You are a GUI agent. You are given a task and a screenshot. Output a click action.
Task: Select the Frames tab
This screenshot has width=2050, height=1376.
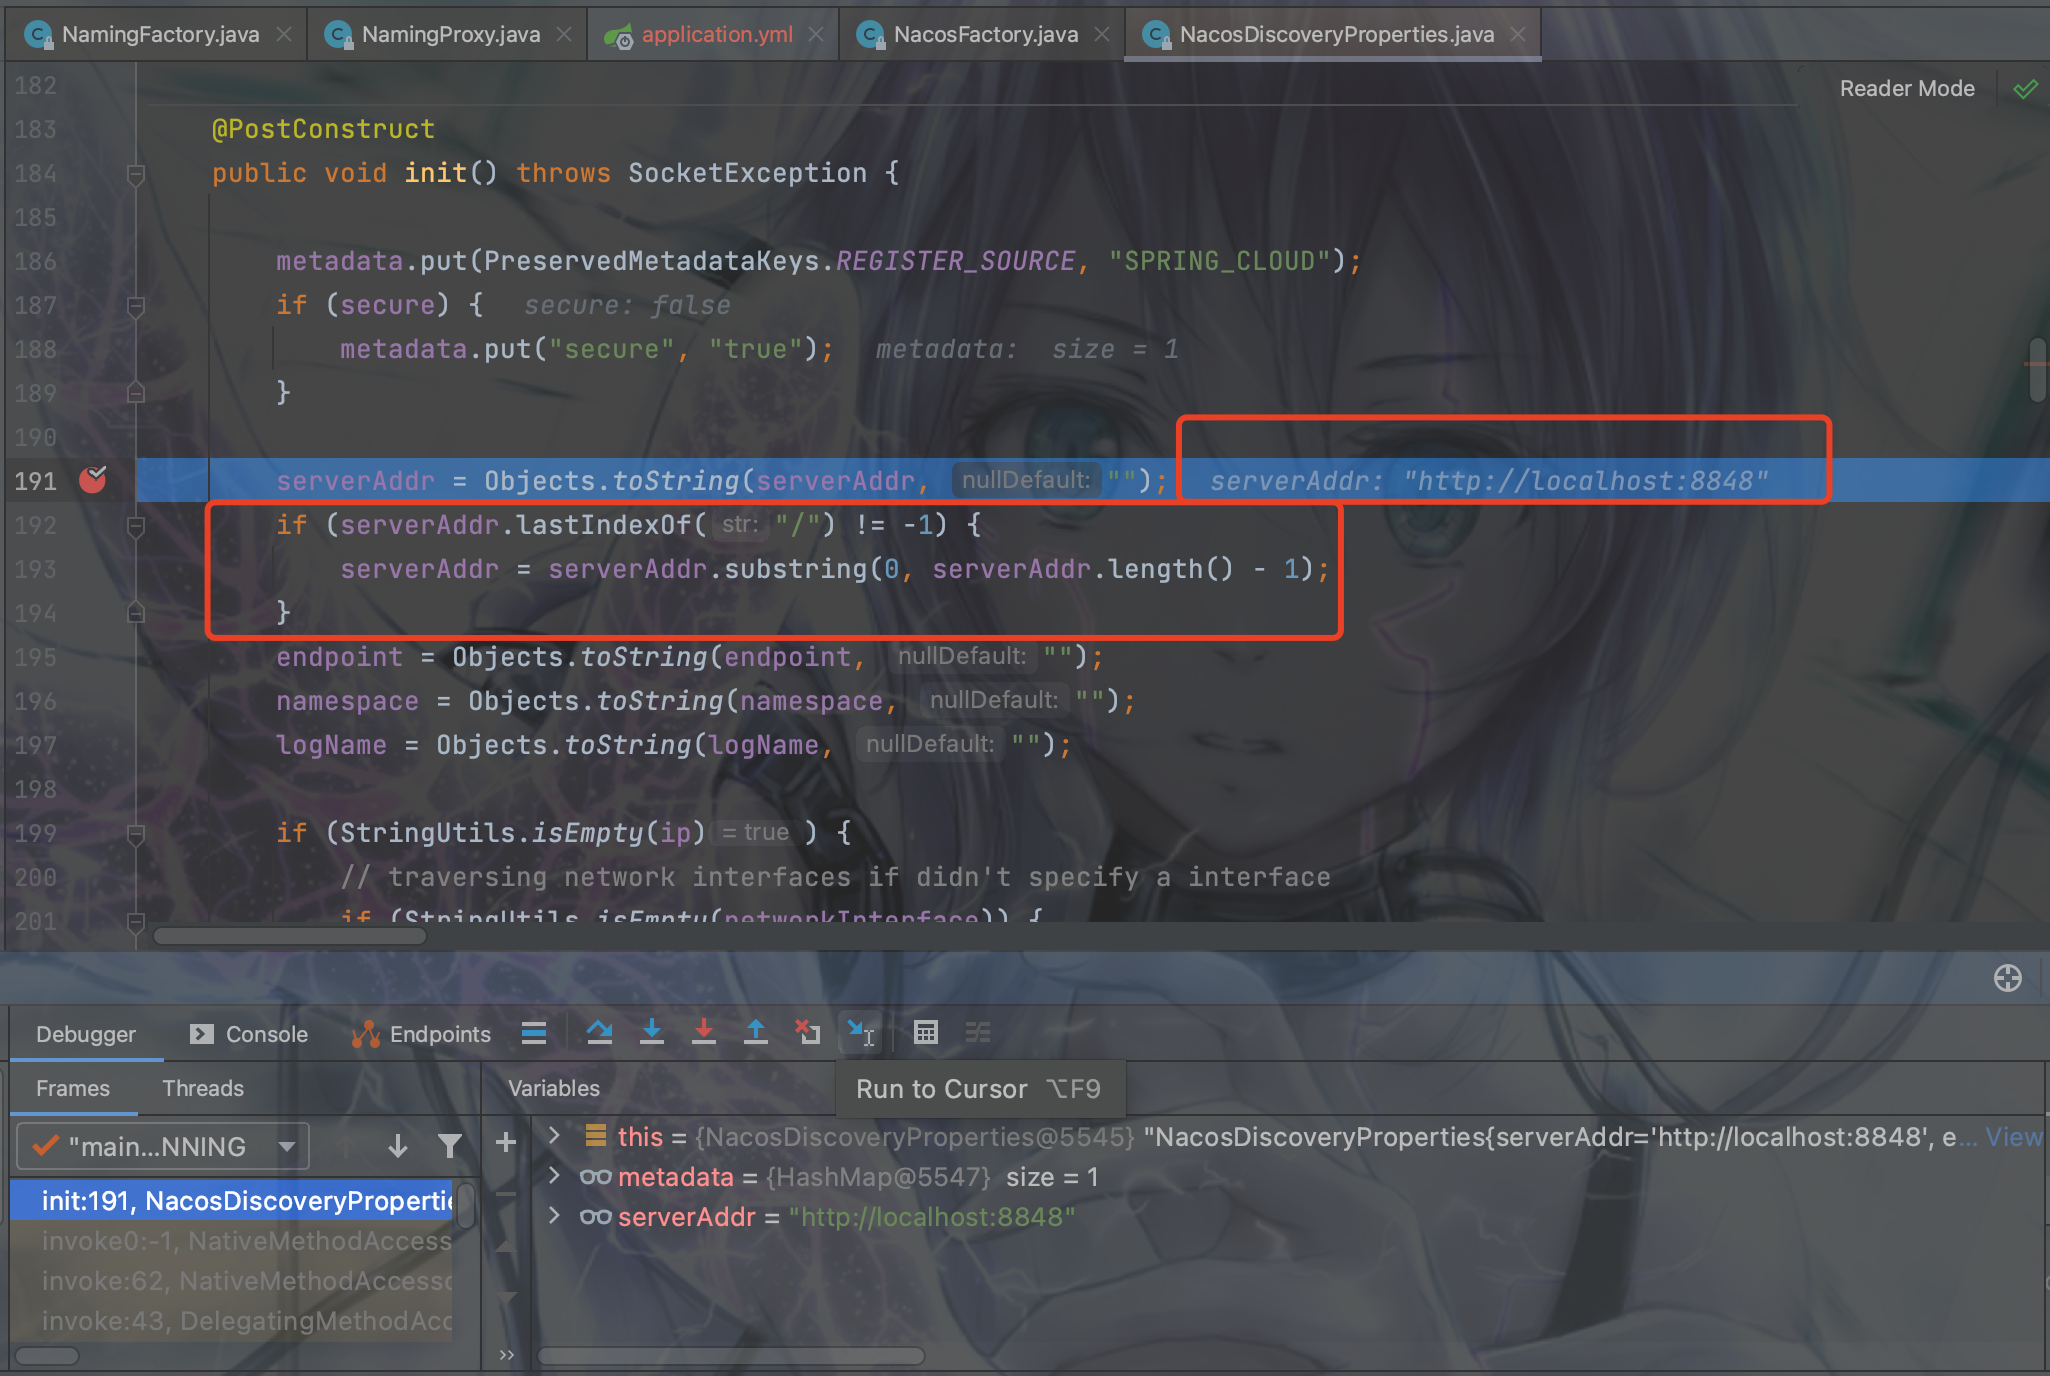tap(73, 1088)
